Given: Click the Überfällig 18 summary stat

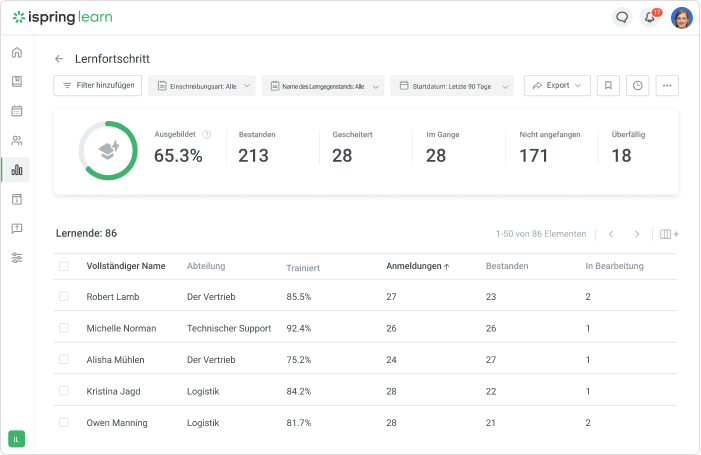Looking at the screenshot, I should point(628,147).
